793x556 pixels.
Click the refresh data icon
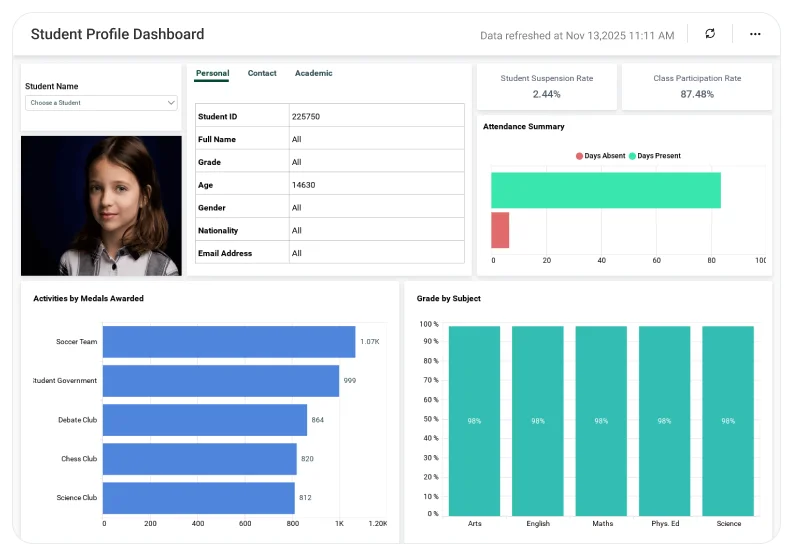point(710,33)
